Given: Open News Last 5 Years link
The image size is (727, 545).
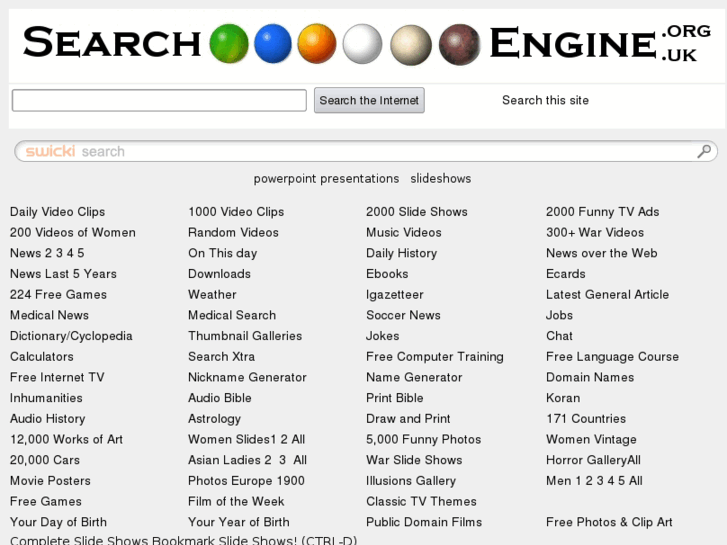Looking at the screenshot, I should coord(63,274).
